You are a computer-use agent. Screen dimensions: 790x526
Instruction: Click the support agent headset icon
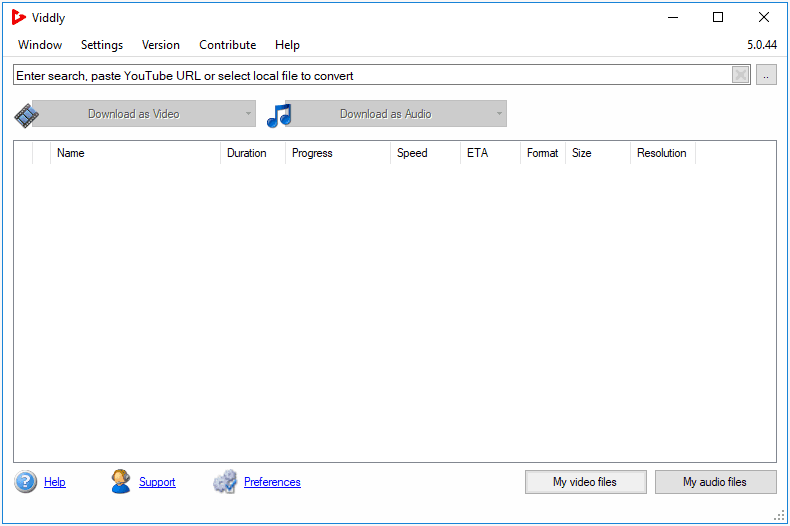(121, 481)
